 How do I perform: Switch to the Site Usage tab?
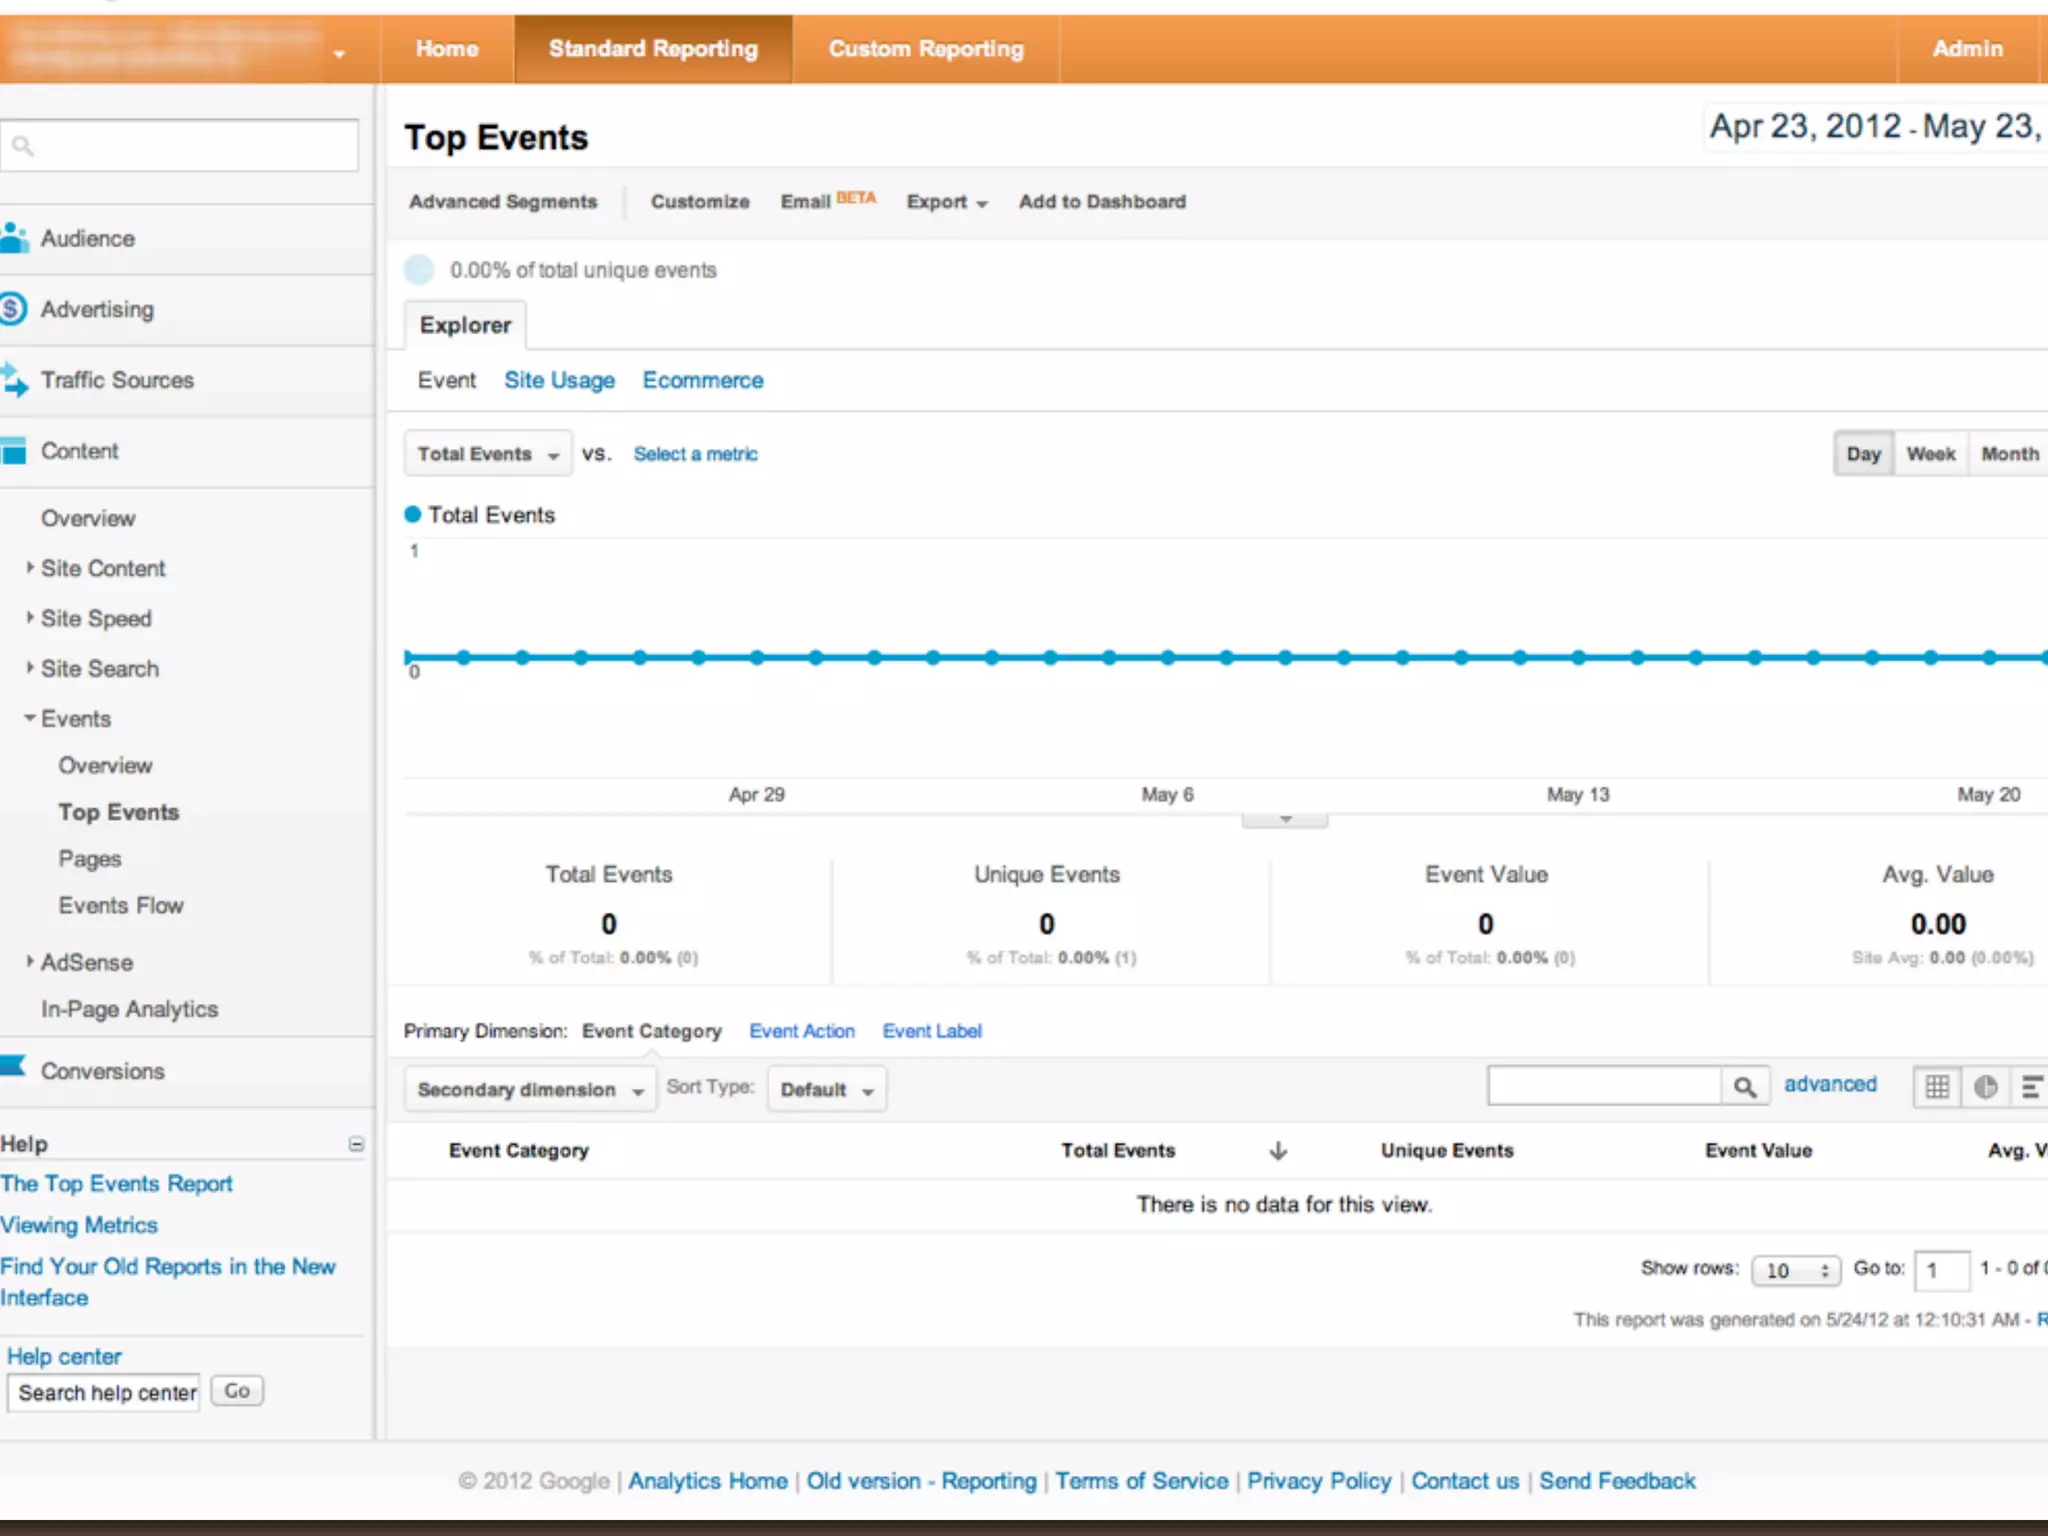[x=559, y=380]
